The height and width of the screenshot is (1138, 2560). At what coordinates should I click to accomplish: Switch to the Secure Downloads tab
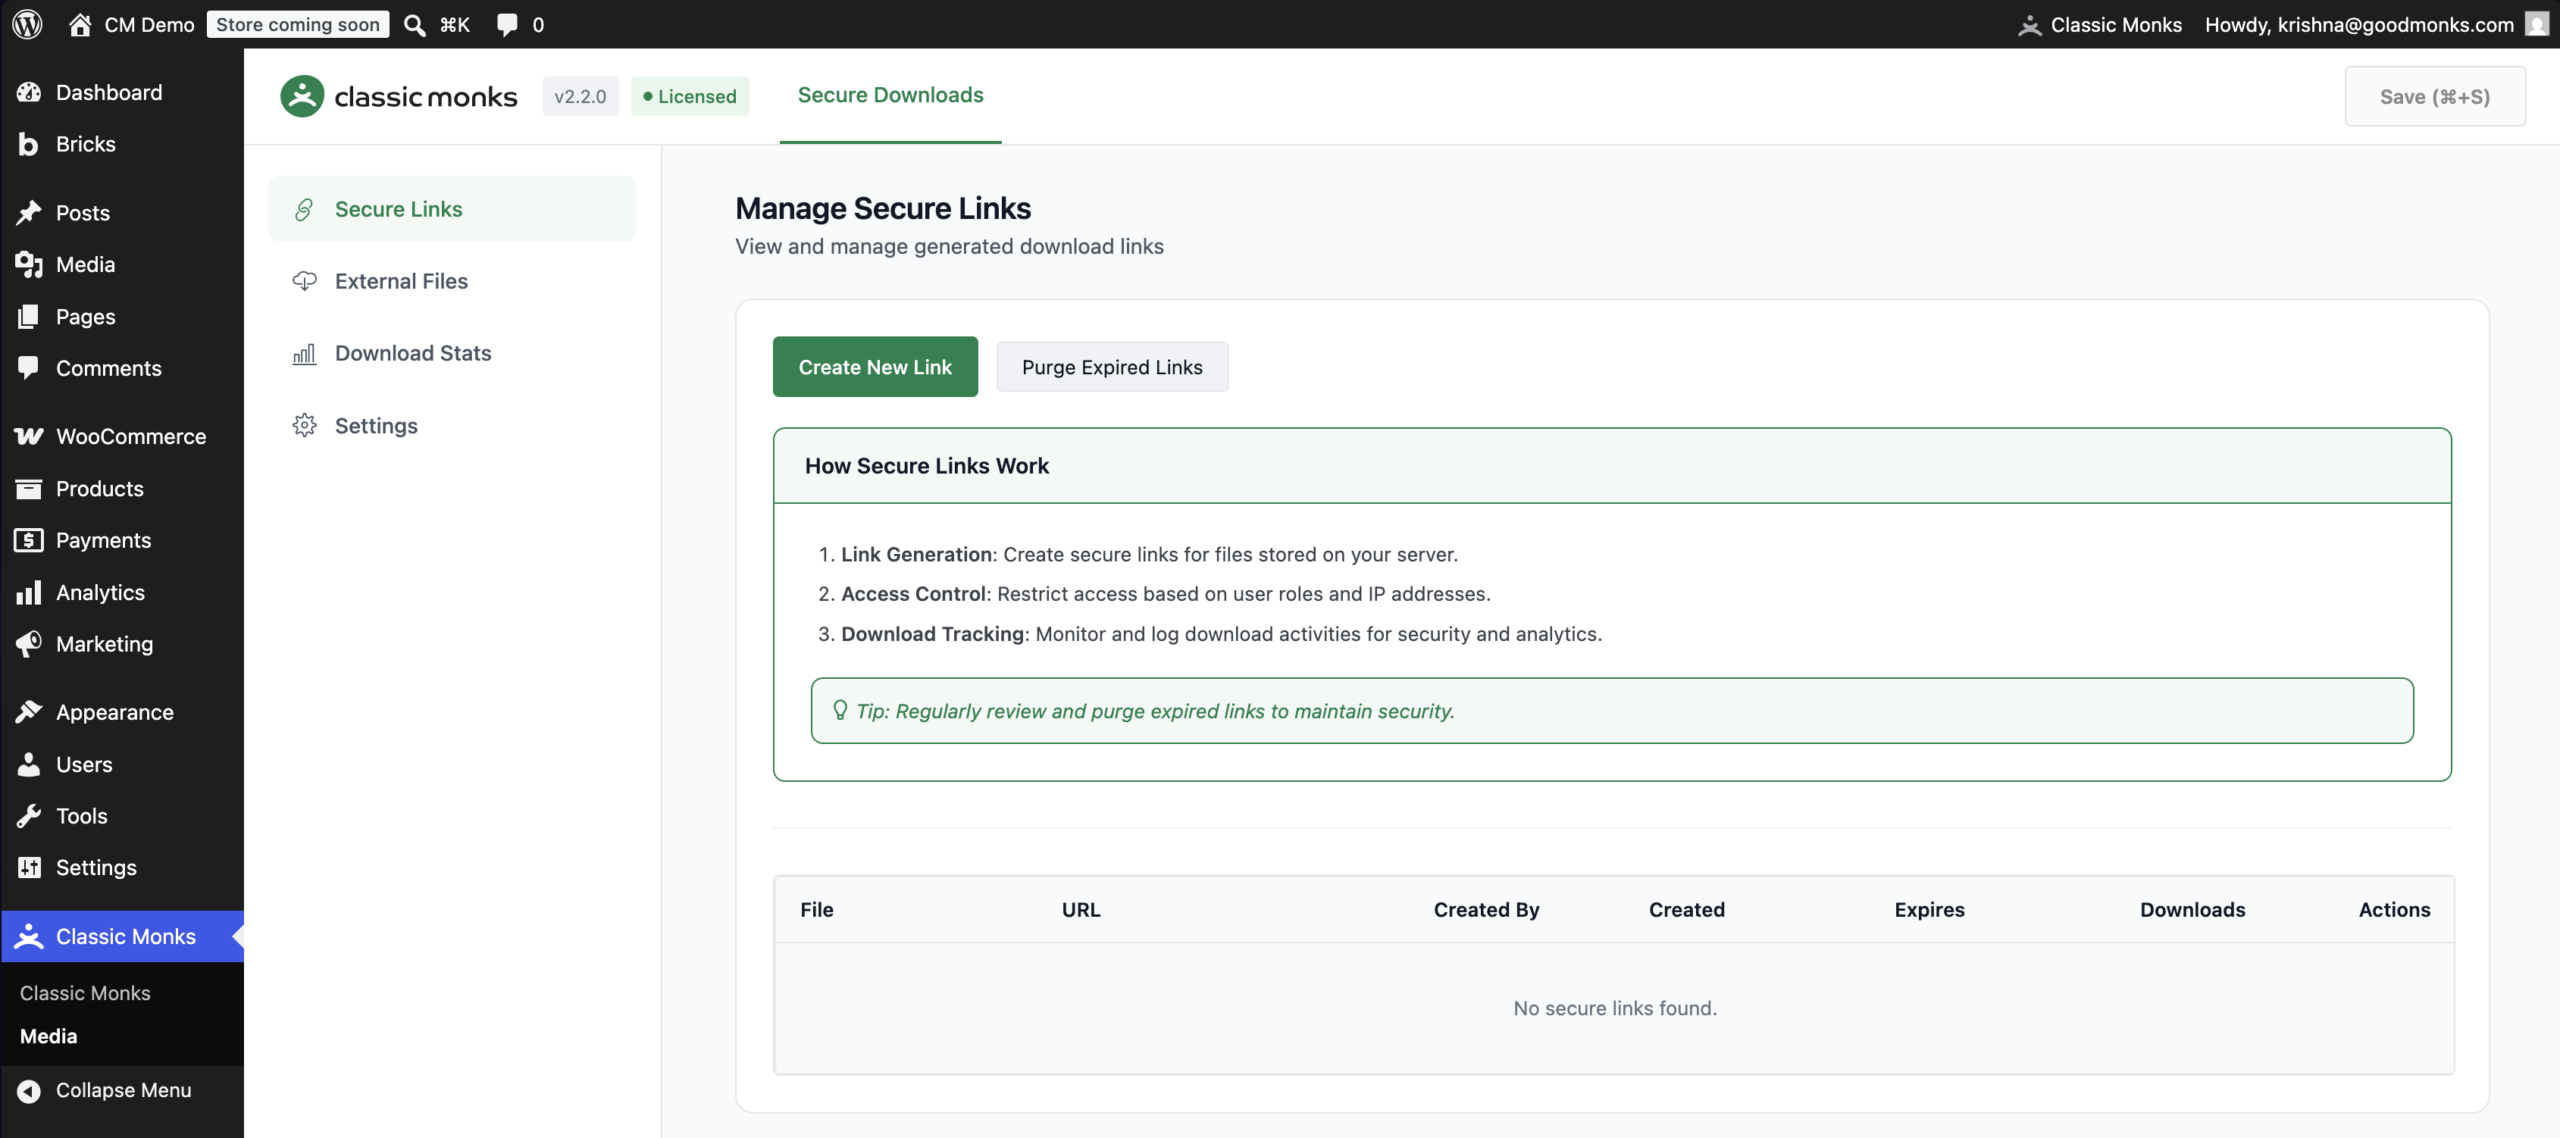tap(890, 95)
